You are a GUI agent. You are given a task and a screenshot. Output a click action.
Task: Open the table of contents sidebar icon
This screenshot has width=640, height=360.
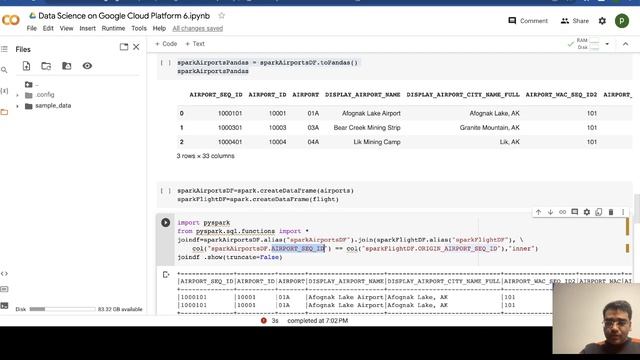click(x=4, y=49)
